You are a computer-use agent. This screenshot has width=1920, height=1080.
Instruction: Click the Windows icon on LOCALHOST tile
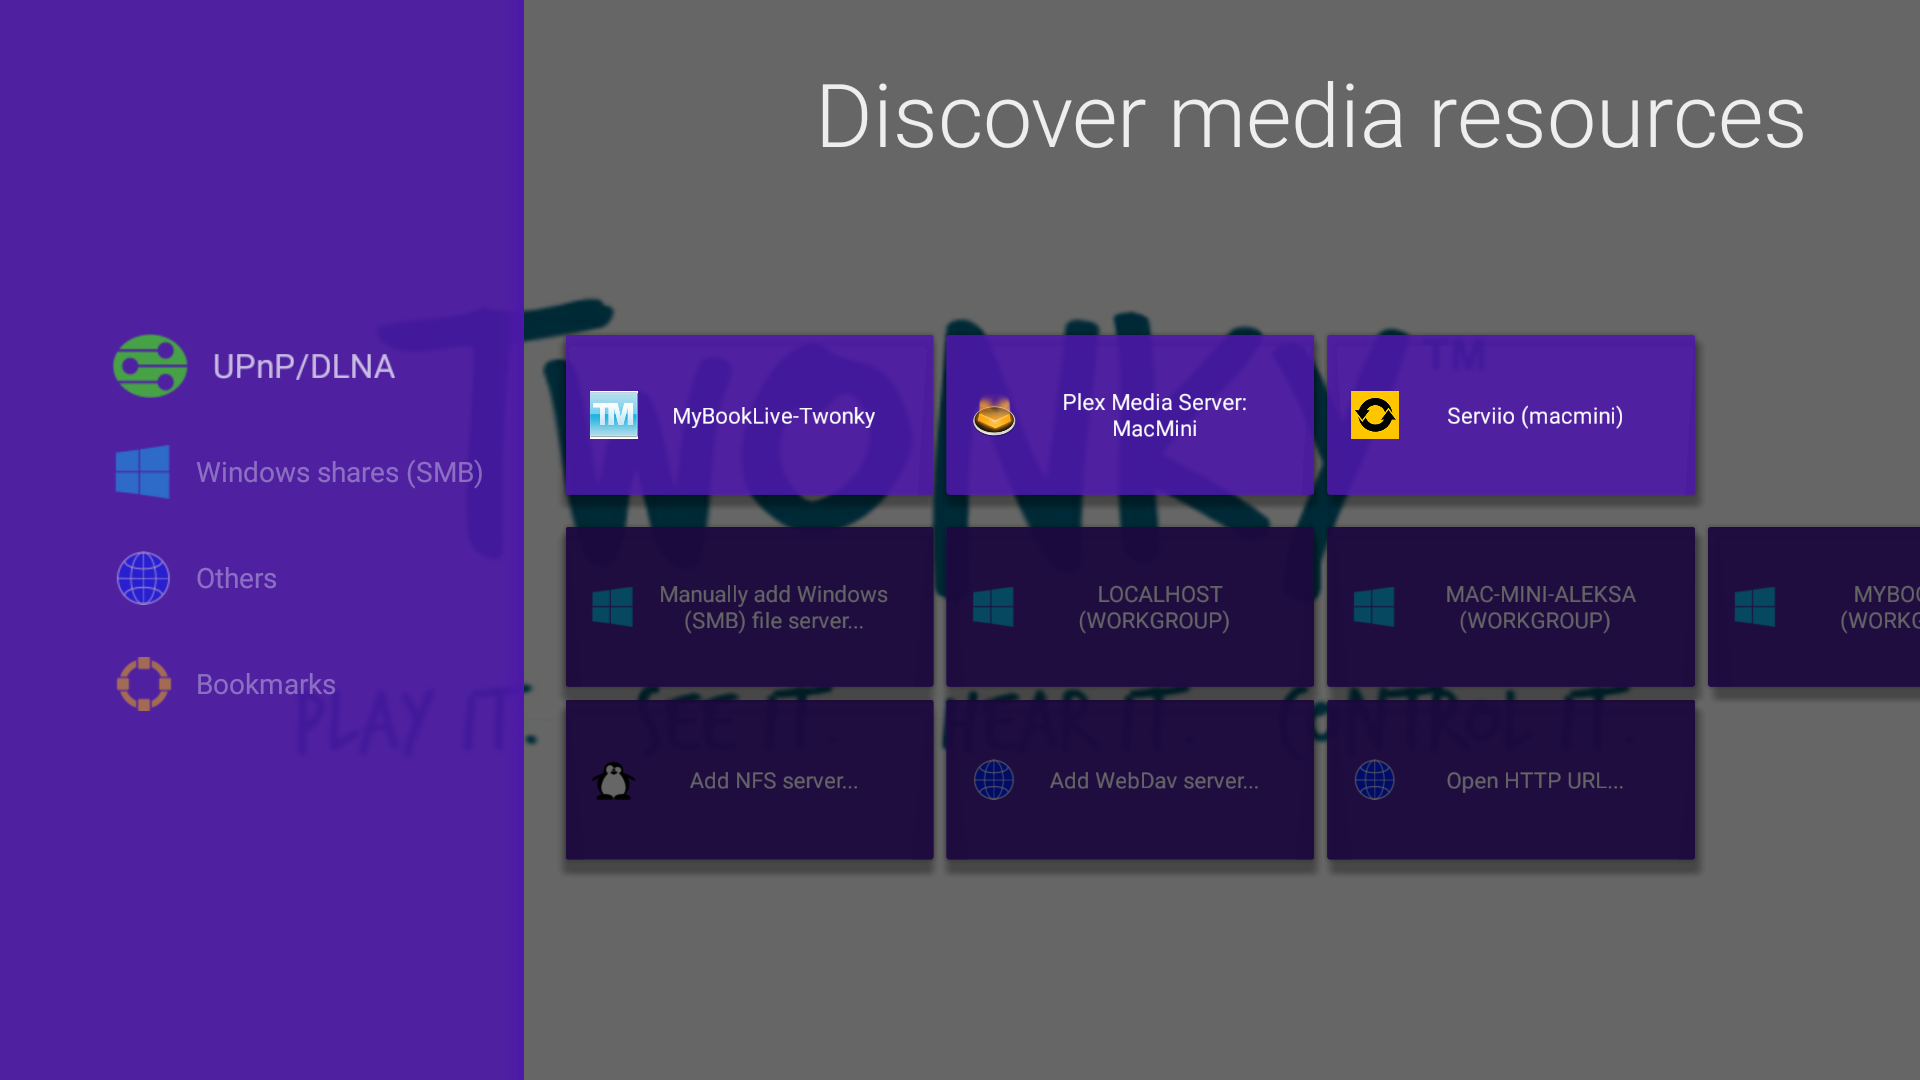point(994,606)
